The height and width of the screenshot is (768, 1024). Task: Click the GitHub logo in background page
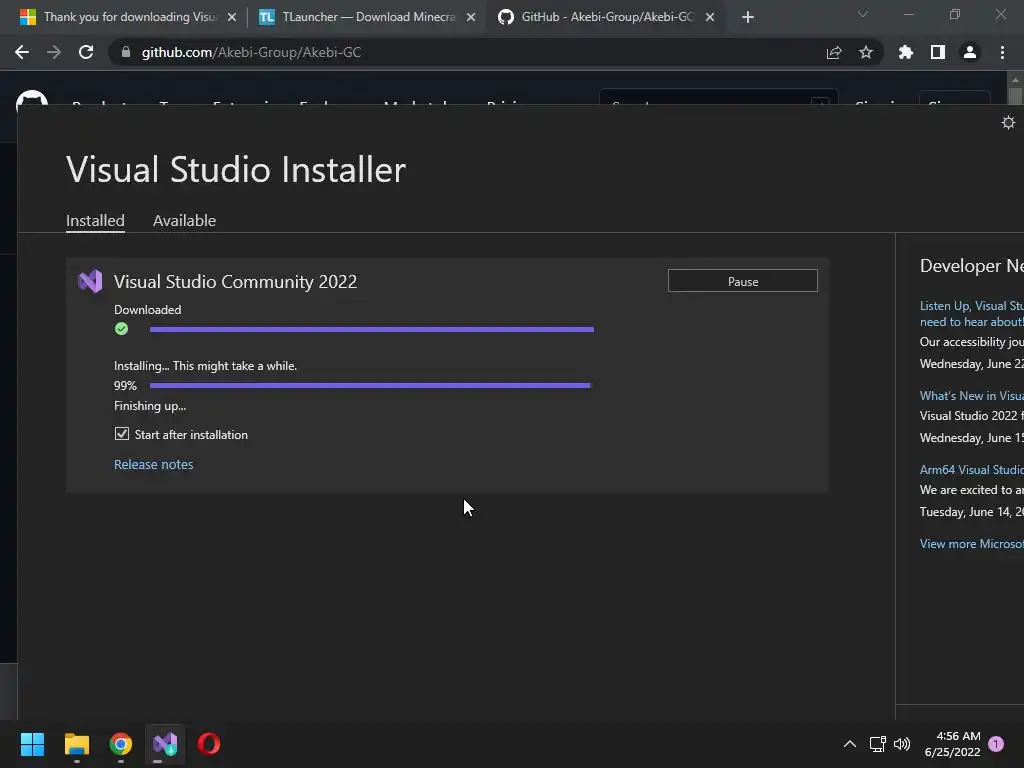click(31, 98)
